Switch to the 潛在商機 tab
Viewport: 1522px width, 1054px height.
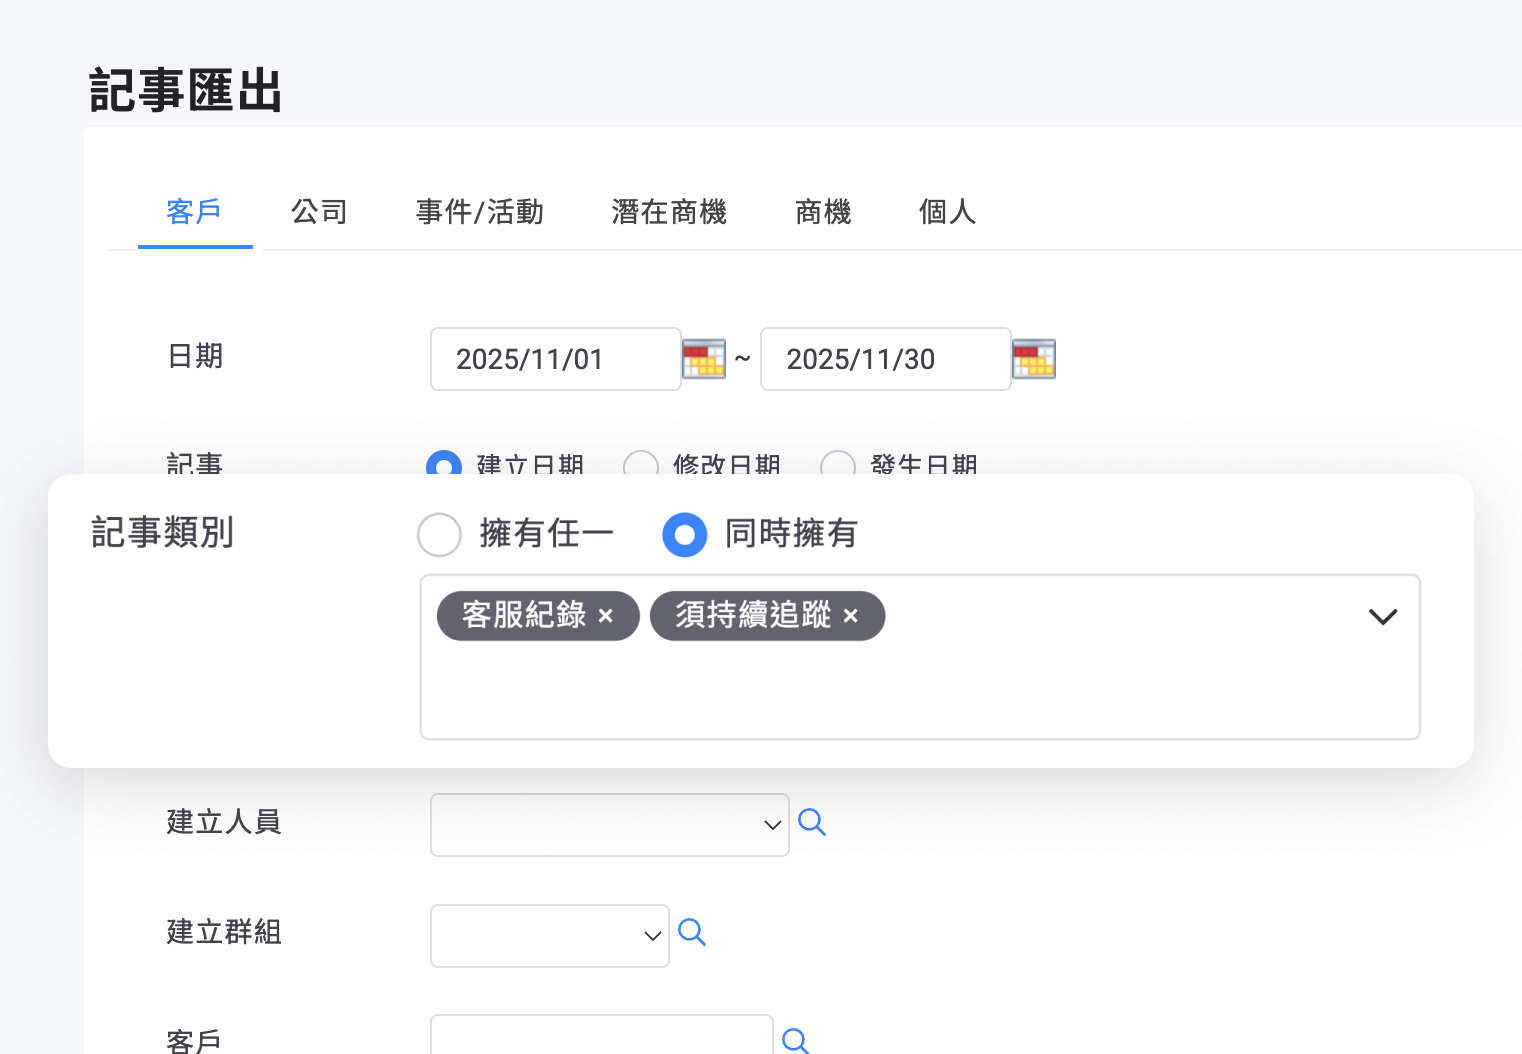[669, 212]
